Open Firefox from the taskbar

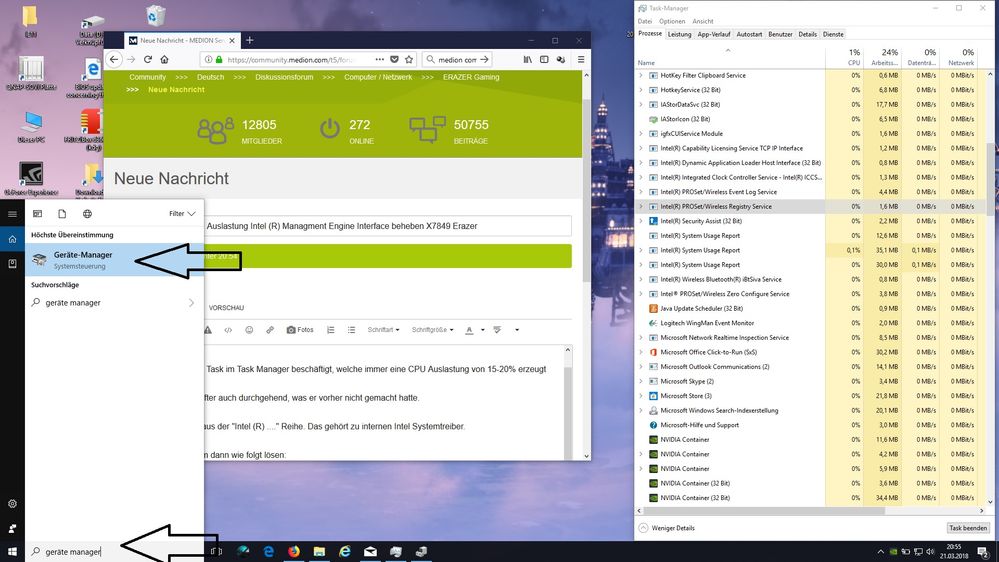(293, 551)
